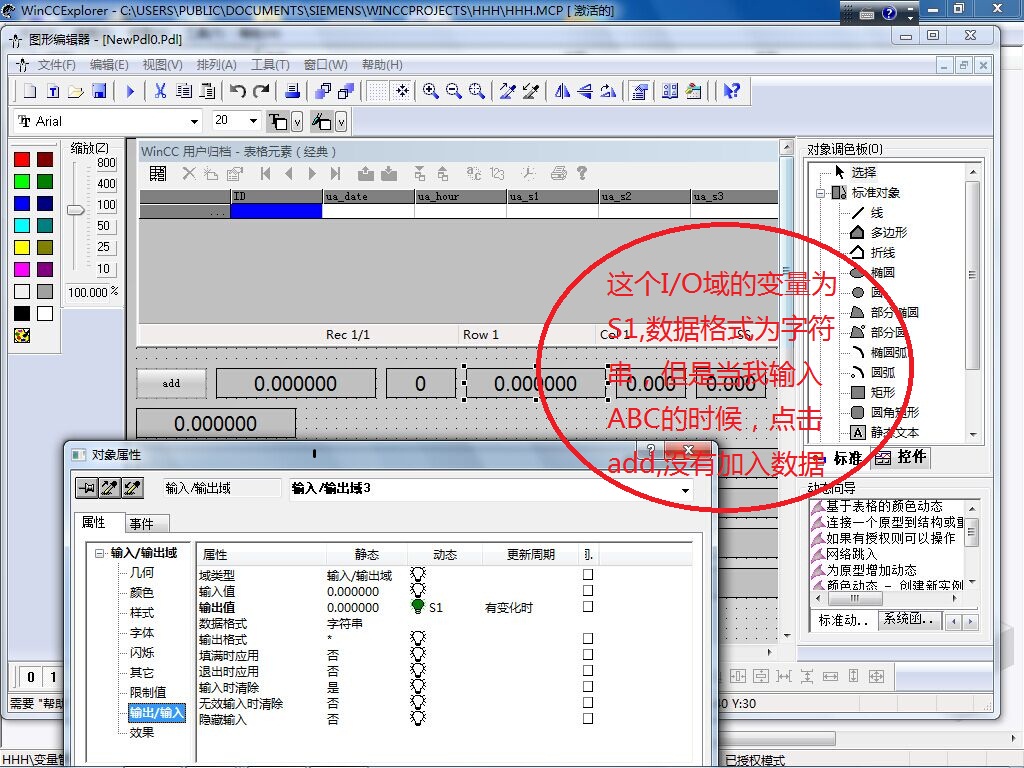Open object properties toolbar icon
The height and width of the screenshot is (768, 1024).
[x=639, y=91]
